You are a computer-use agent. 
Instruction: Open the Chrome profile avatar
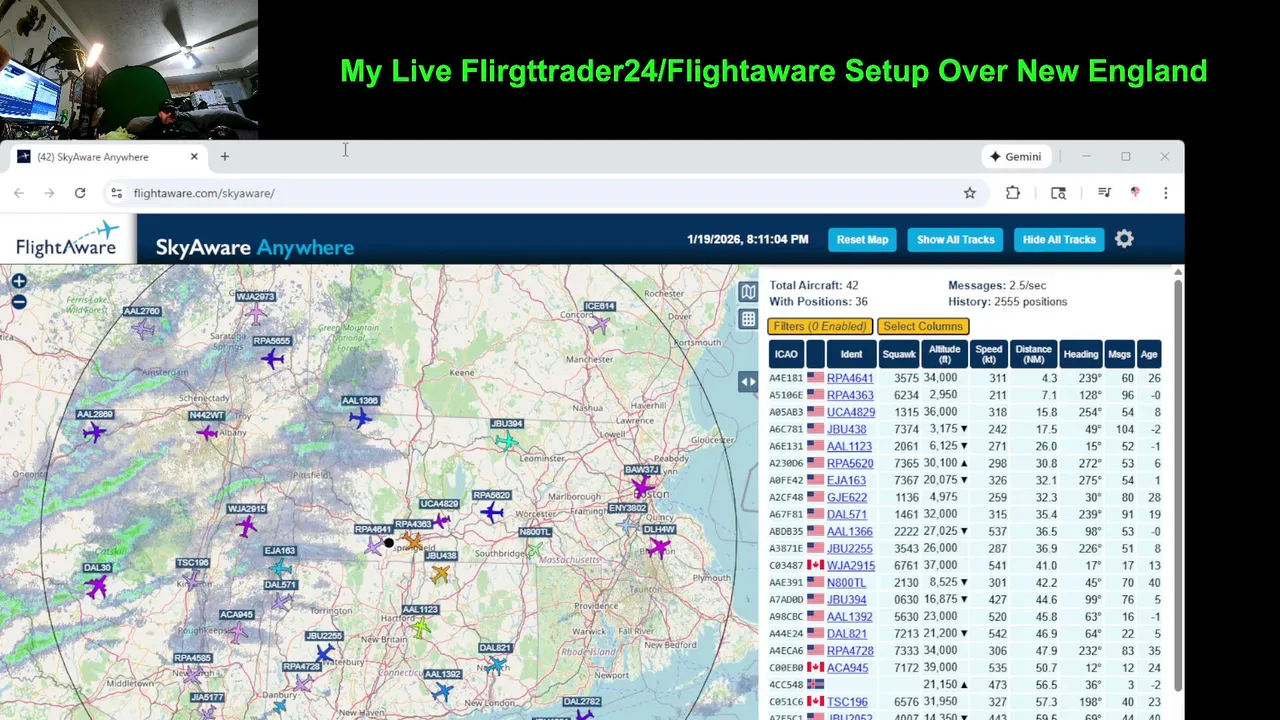point(1135,193)
